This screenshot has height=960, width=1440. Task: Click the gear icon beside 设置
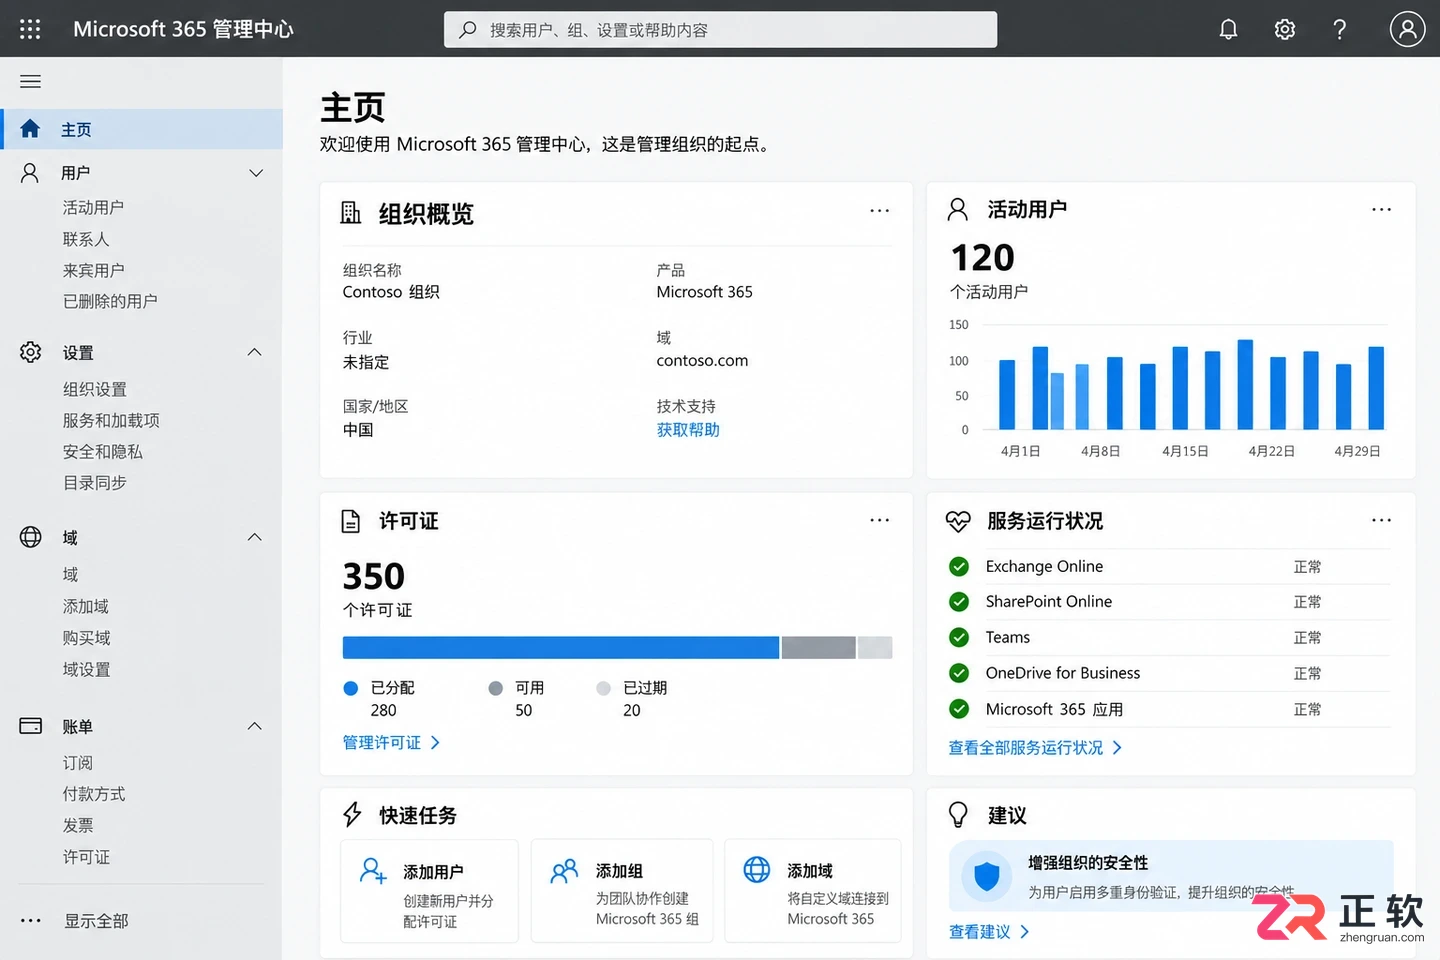click(x=31, y=352)
